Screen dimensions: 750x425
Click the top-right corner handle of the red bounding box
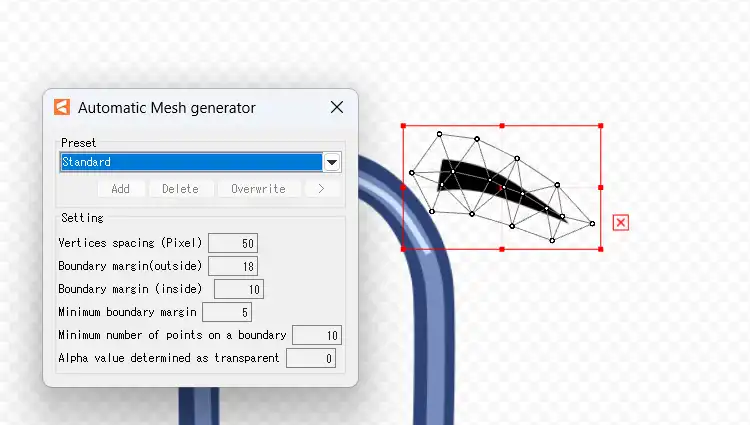coord(600,126)
